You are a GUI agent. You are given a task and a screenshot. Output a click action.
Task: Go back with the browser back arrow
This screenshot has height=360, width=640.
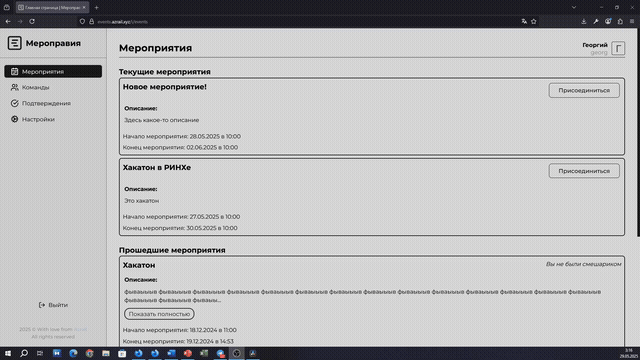(x=8, y=21)
